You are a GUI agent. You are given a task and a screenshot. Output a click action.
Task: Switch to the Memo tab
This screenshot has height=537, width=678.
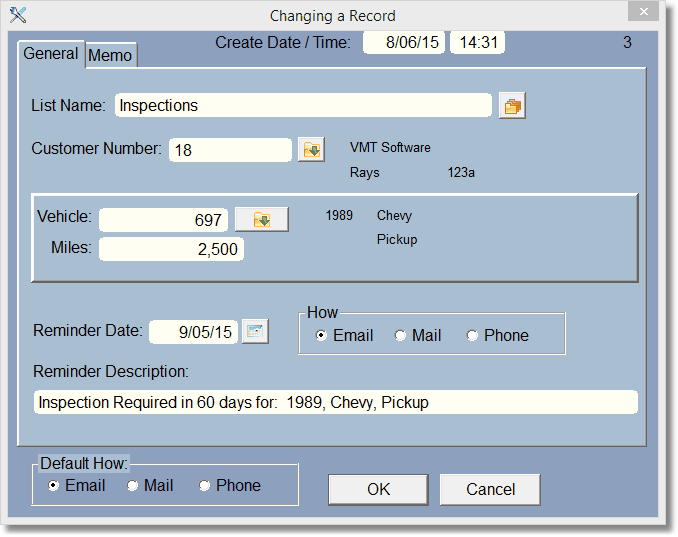pos(110,55)
